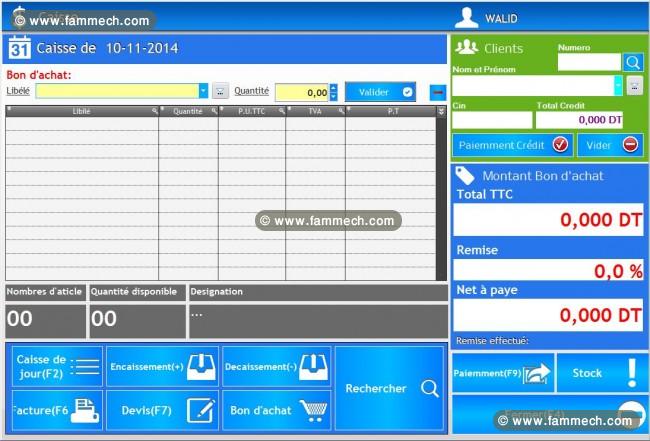Click the search icon in Libilé column header
This screenshot has width=650, height=441.
click(x=154, y=111)
